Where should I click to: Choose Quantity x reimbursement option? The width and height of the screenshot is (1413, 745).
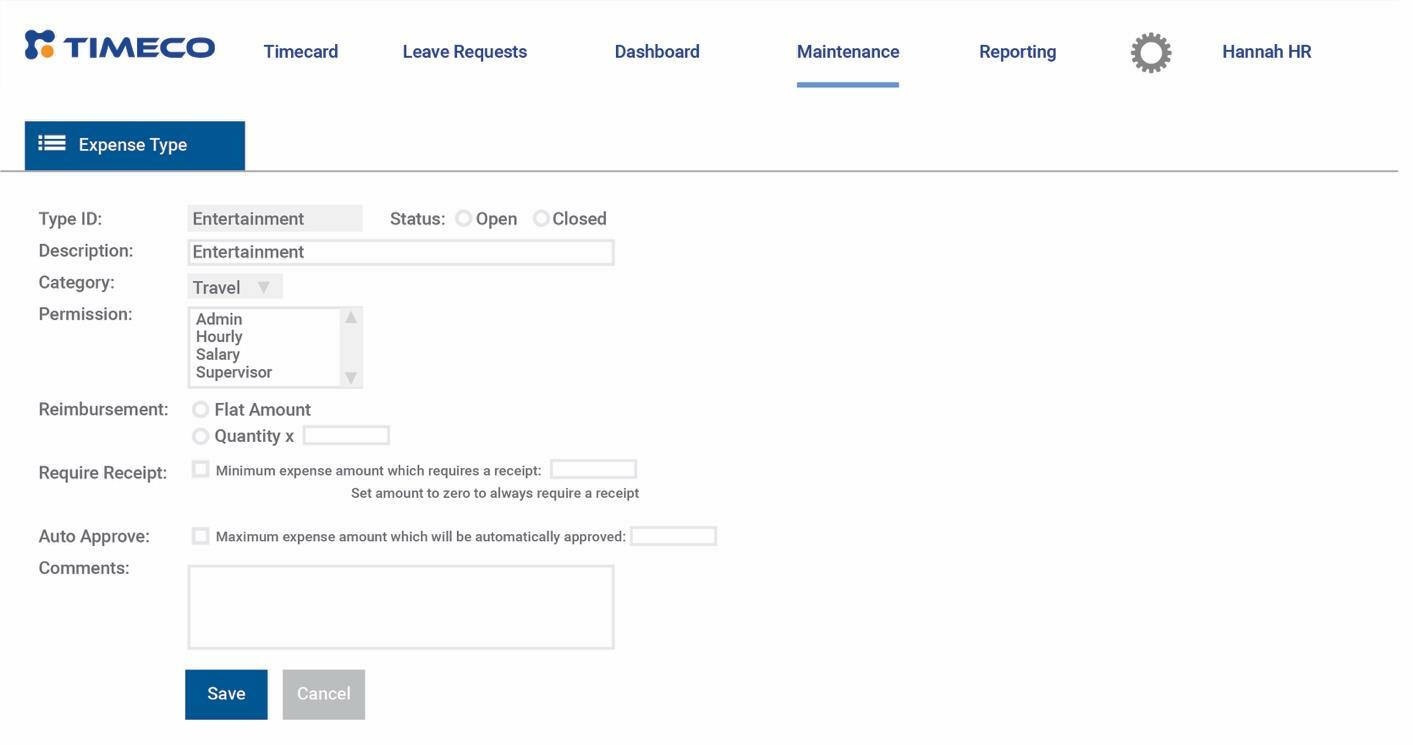click(x=200, y=434)
